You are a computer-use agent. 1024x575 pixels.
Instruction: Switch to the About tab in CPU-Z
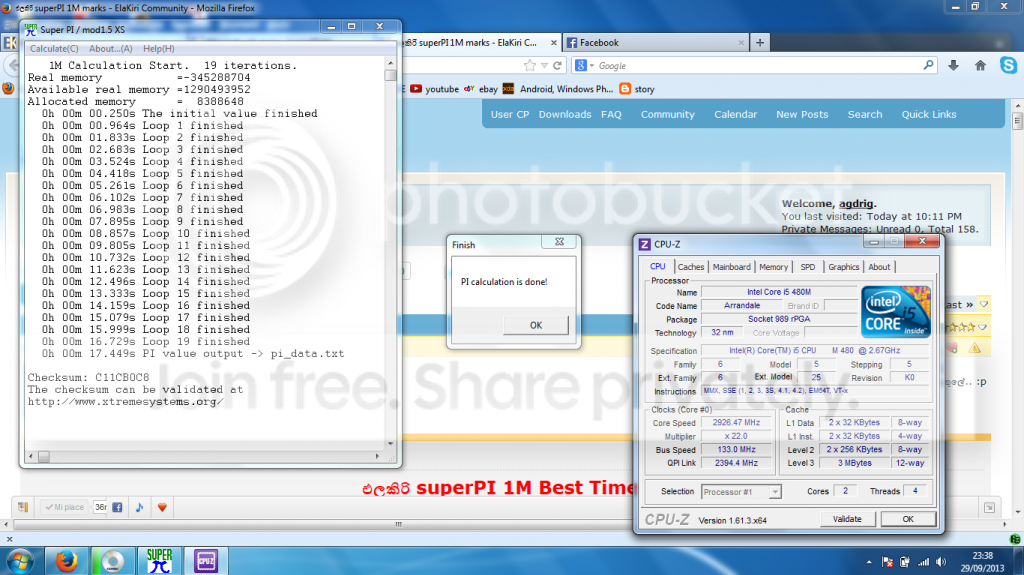879,267
